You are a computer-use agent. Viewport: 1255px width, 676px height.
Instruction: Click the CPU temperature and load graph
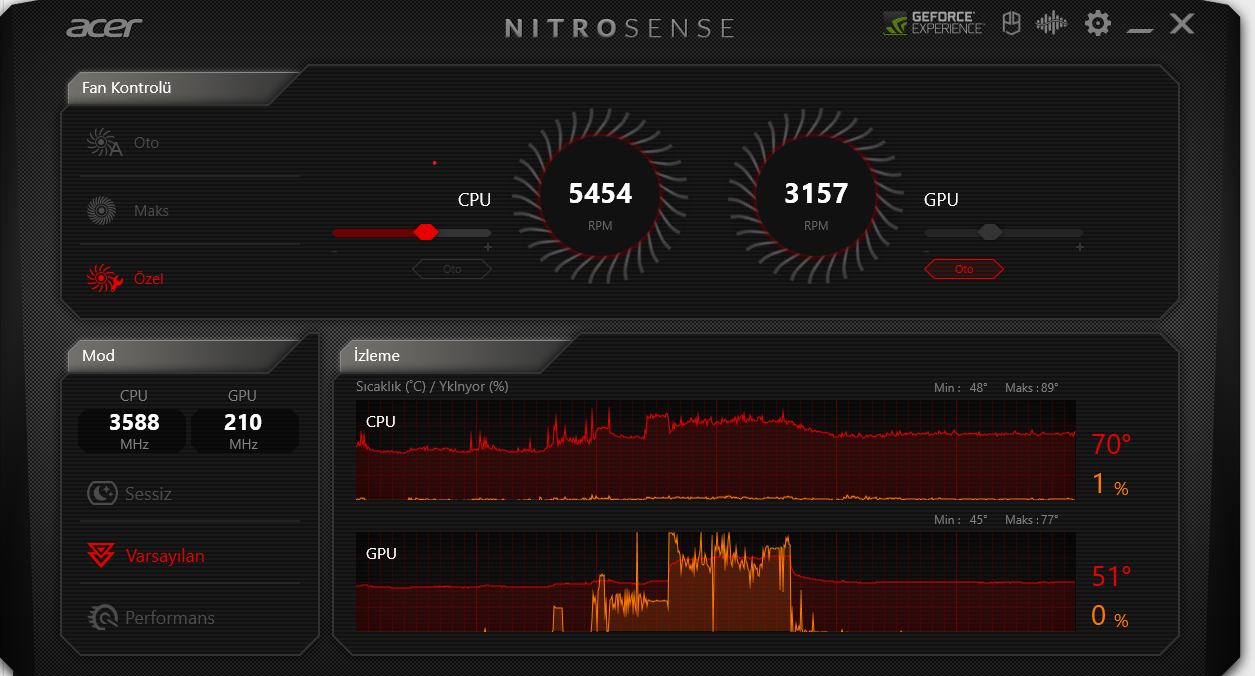tap(716, 450)
